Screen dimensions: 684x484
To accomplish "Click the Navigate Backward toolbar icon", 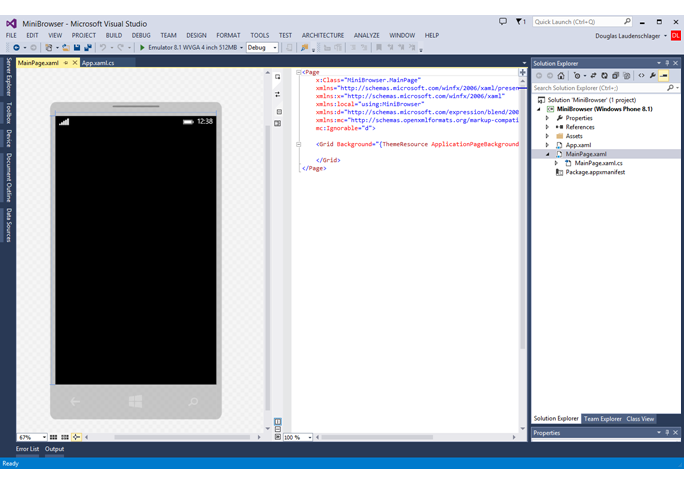I will coord(16,48).
